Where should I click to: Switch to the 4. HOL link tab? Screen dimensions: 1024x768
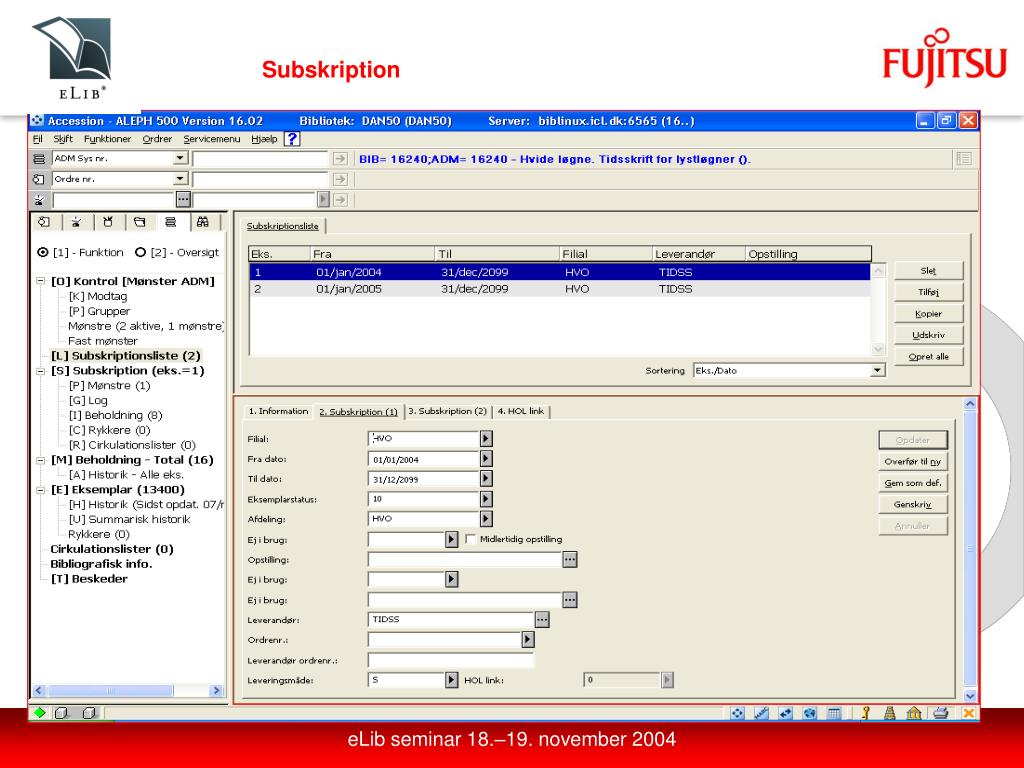521,411
